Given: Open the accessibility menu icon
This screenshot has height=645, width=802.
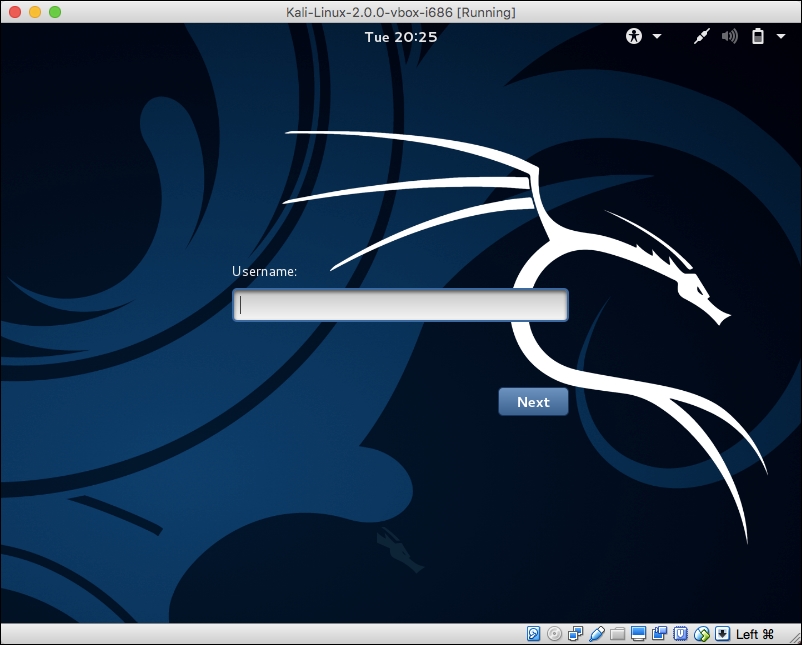Looking at the screenshot, I should tap(634, 36).
